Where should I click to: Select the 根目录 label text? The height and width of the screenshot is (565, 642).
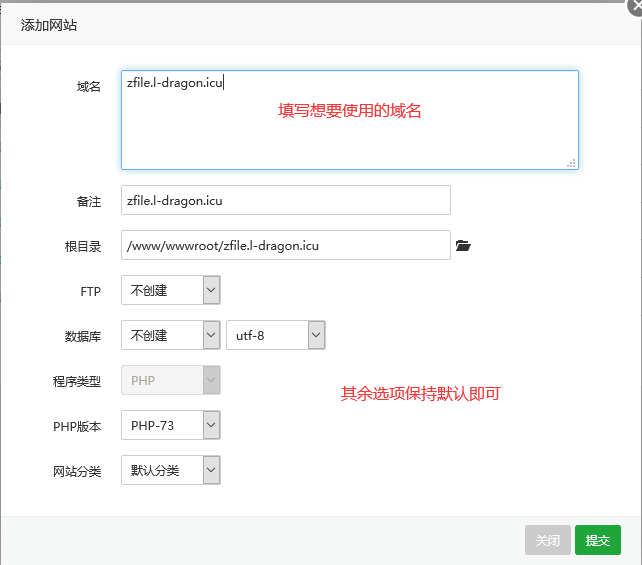coord(83,246)
